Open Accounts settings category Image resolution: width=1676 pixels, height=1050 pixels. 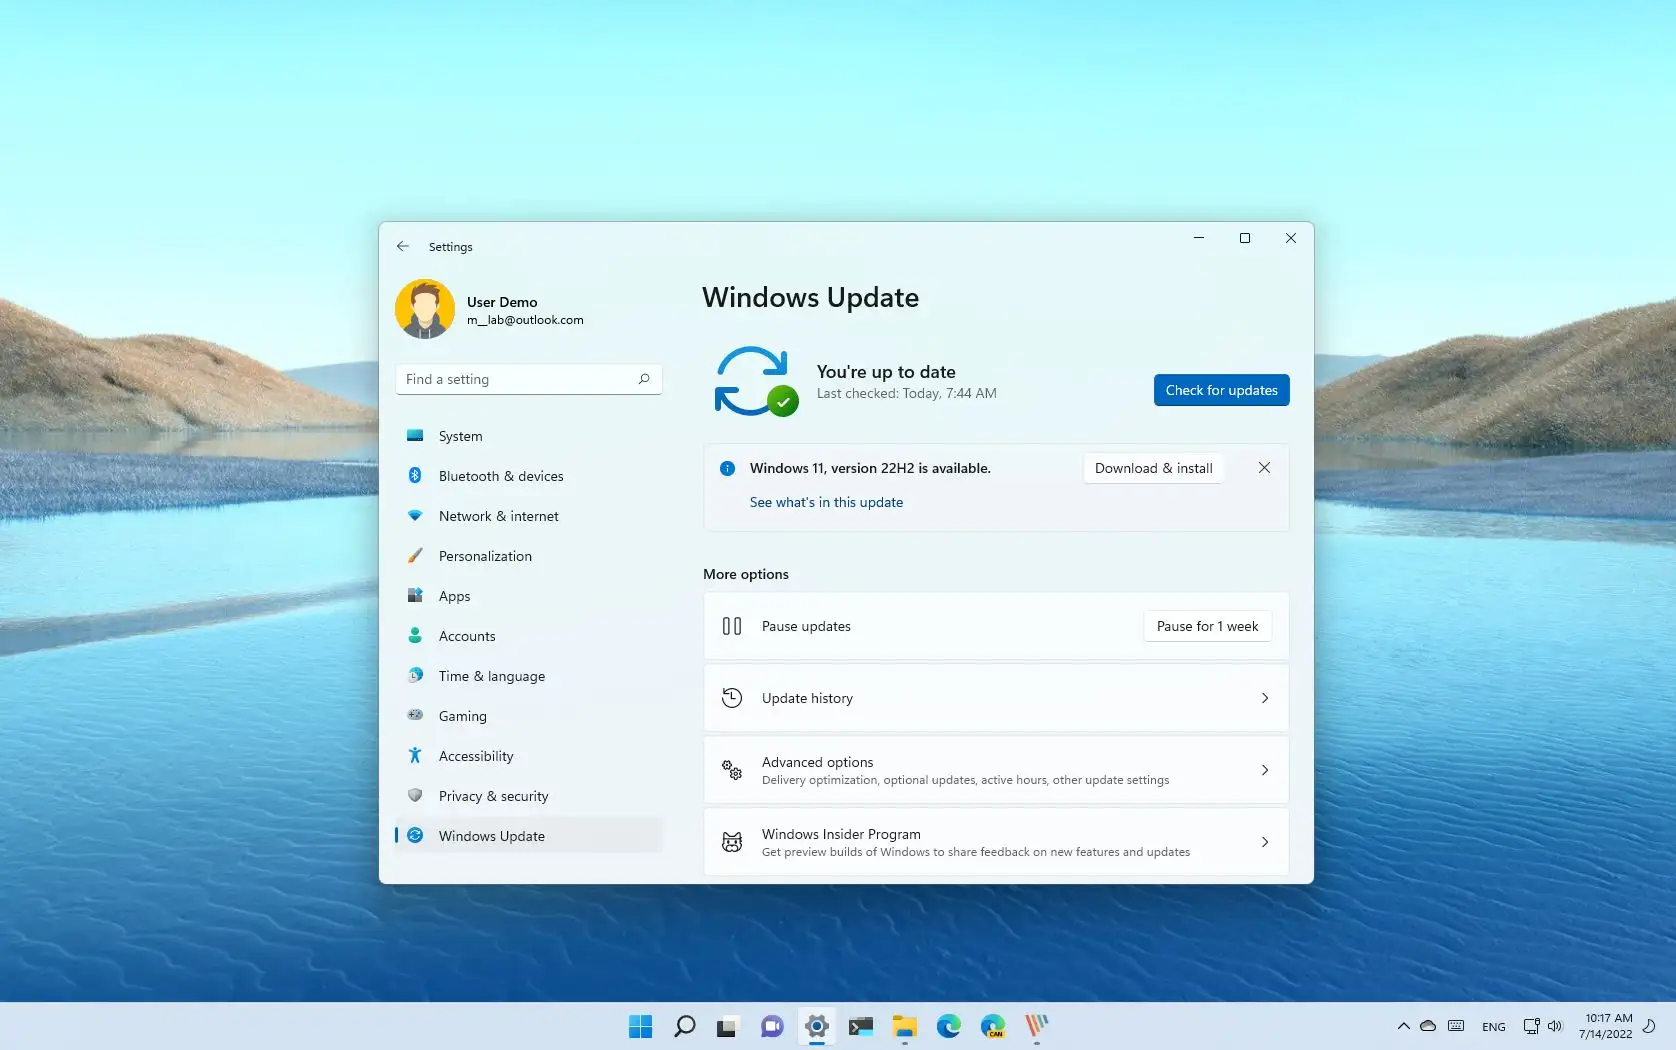tap(529, 636)
